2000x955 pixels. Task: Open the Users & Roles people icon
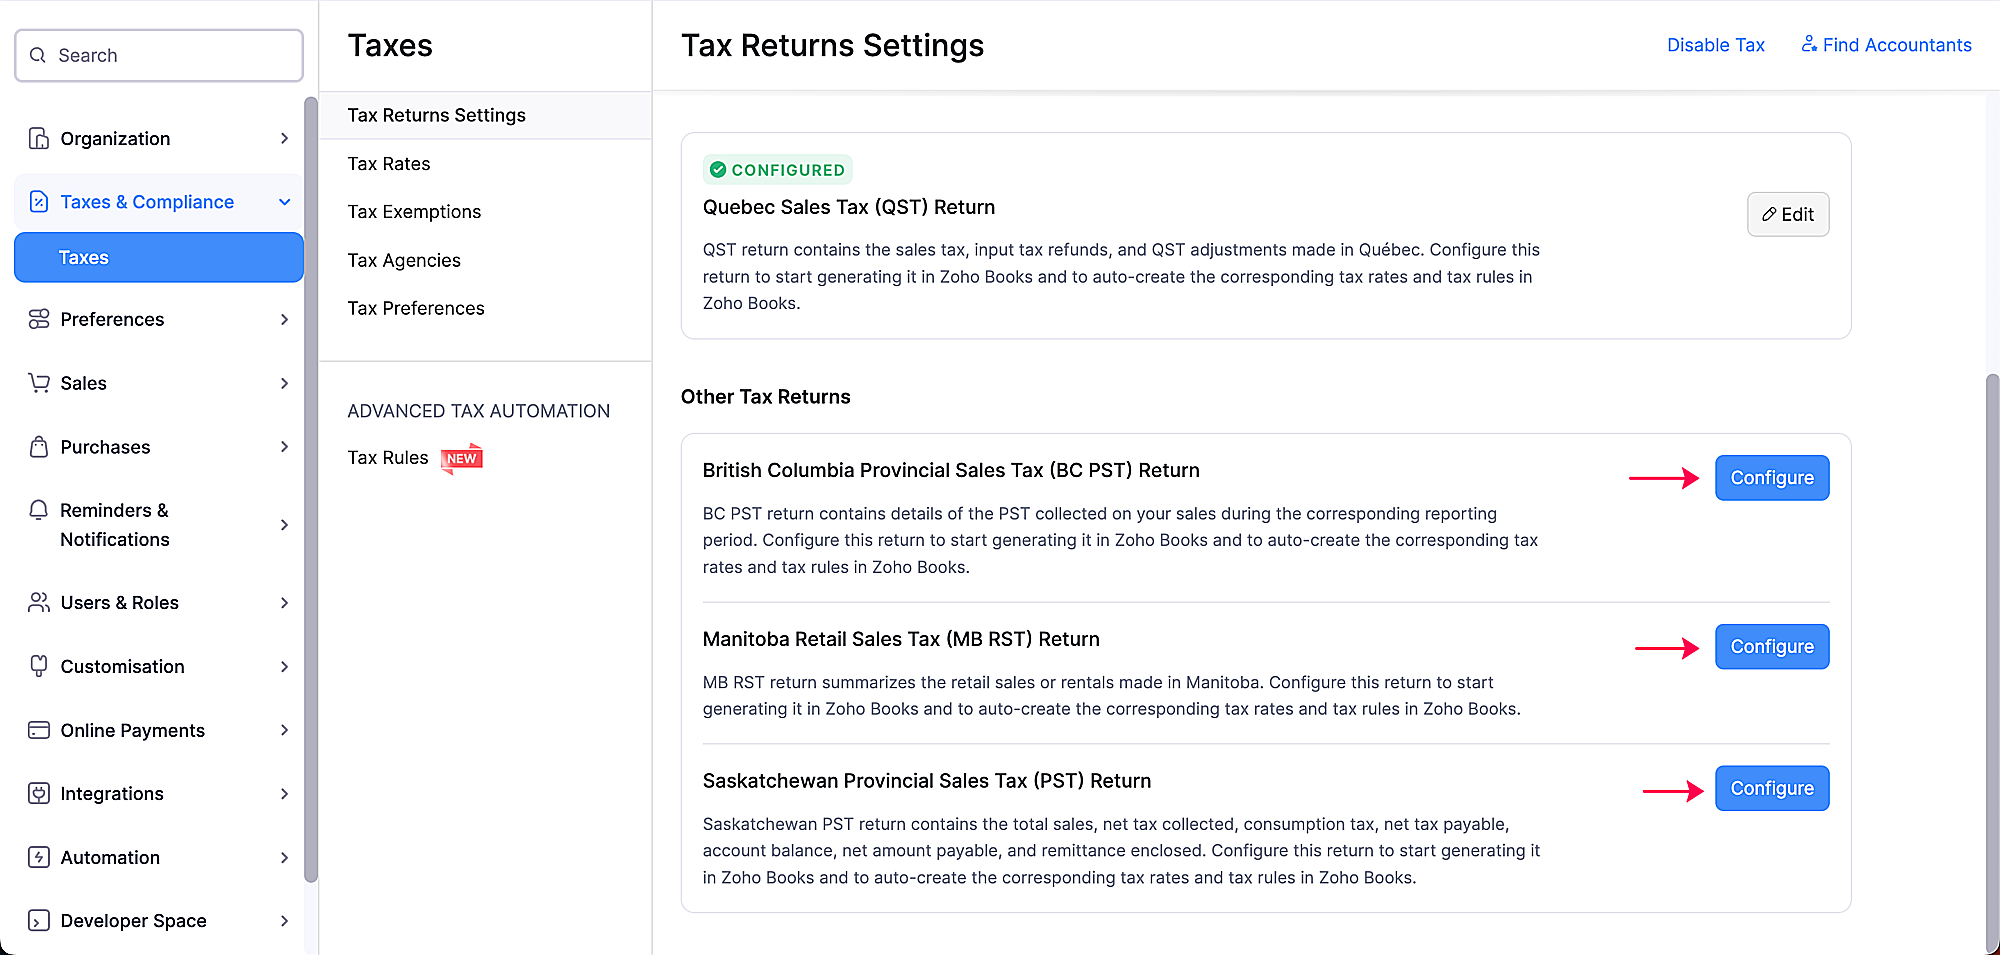[x=38, y=602]
